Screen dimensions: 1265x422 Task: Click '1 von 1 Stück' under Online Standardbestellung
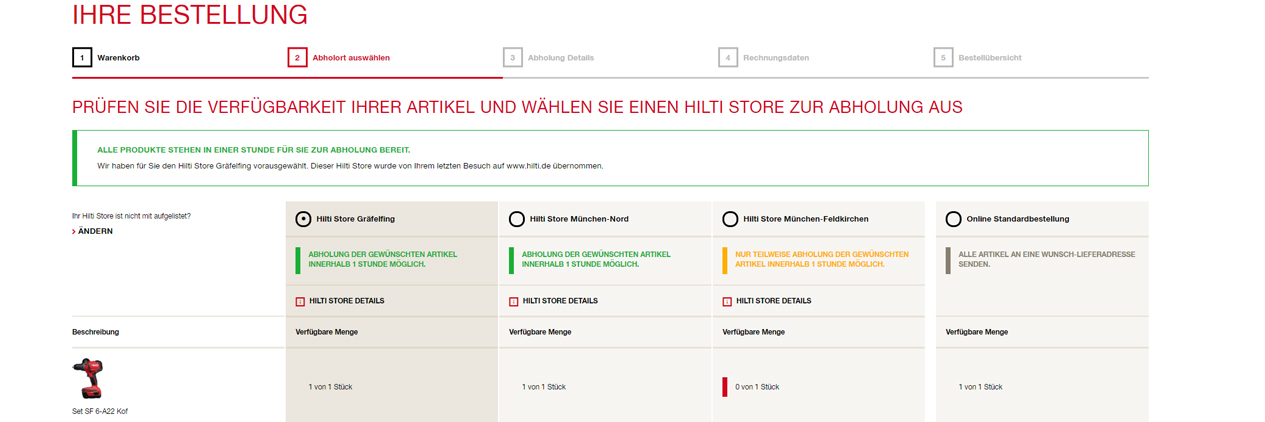pyautogui.click(x=980, y=387)
